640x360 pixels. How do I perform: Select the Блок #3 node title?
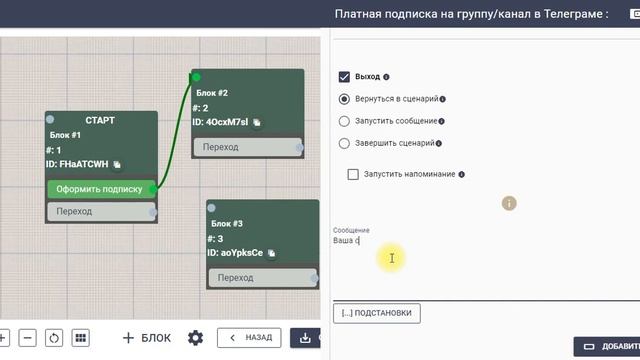tap(227, 224)
